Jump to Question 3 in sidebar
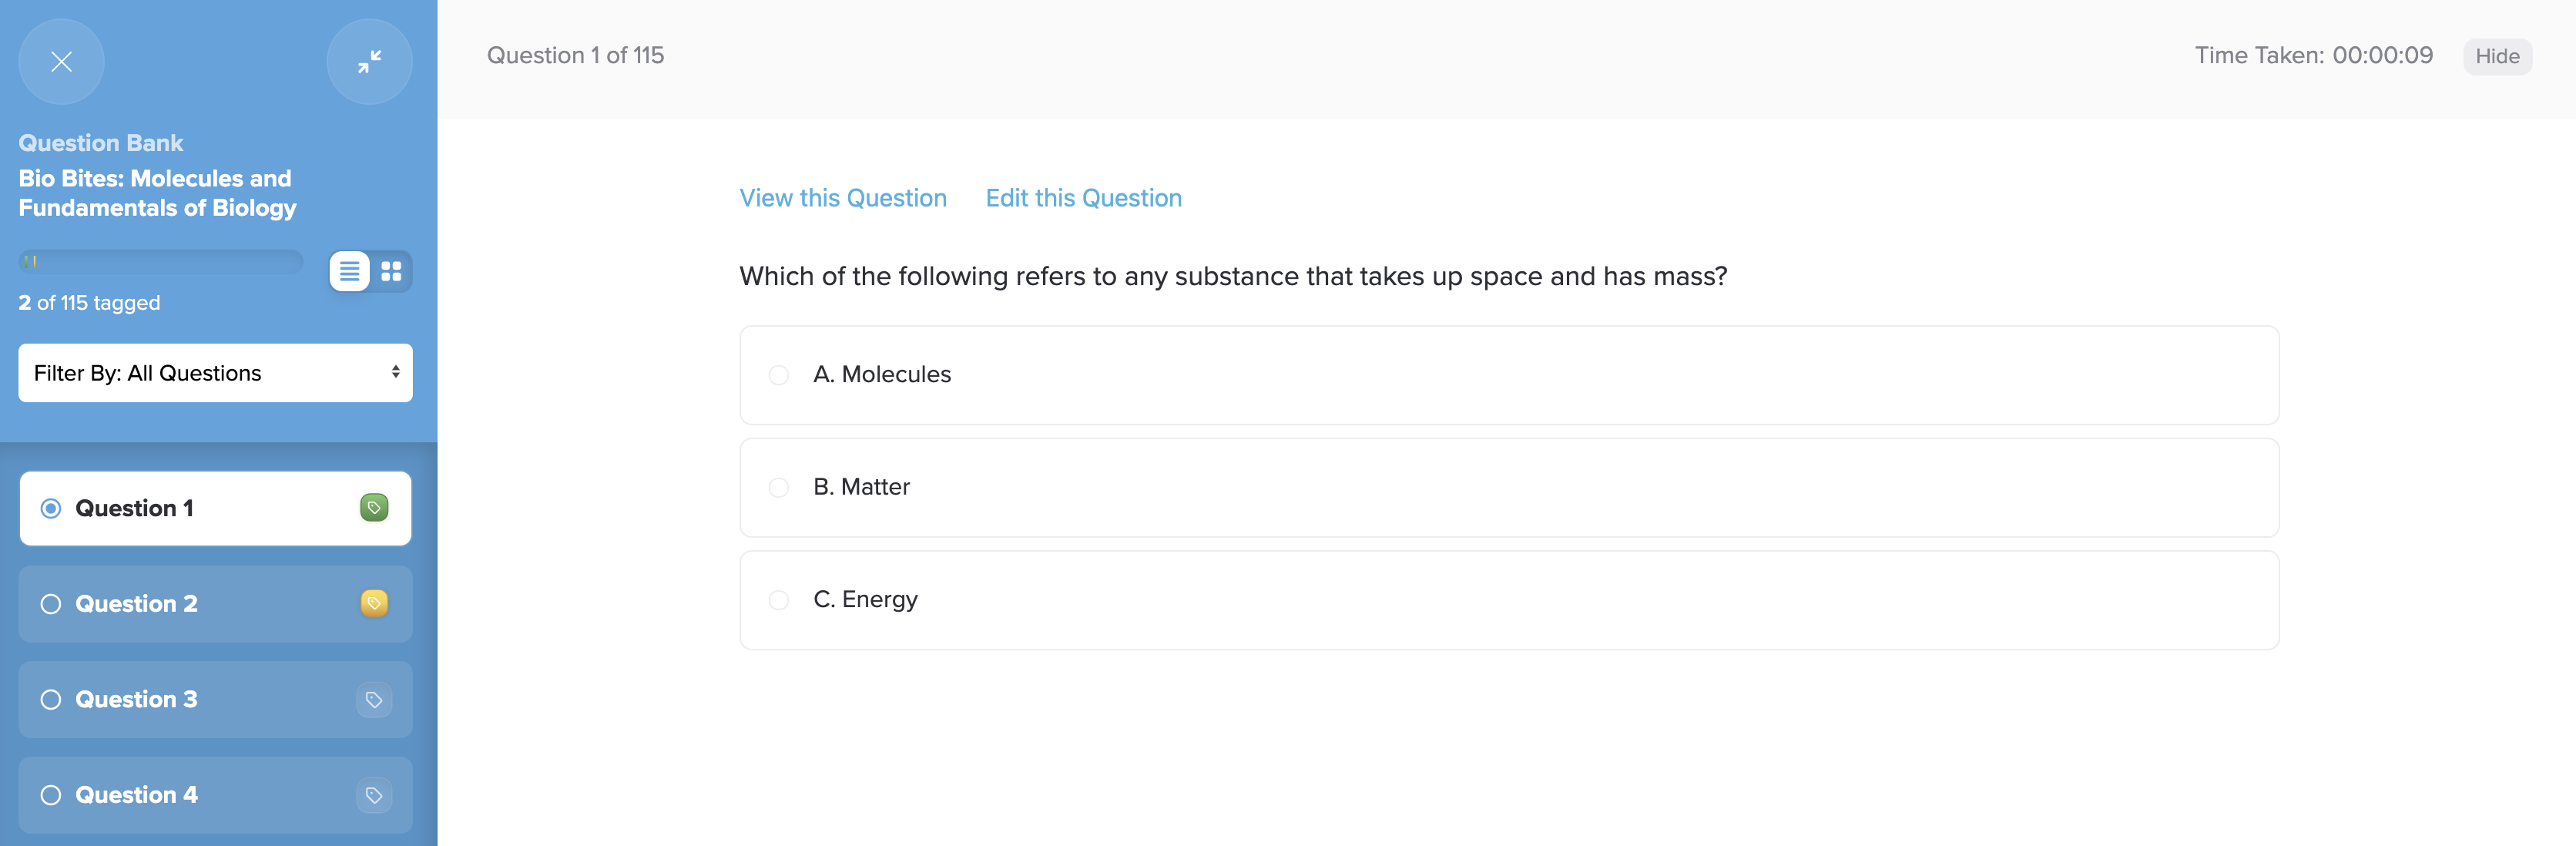This screenshot has width=2576, height=846. pyautogui.click(x=136, y=699)
